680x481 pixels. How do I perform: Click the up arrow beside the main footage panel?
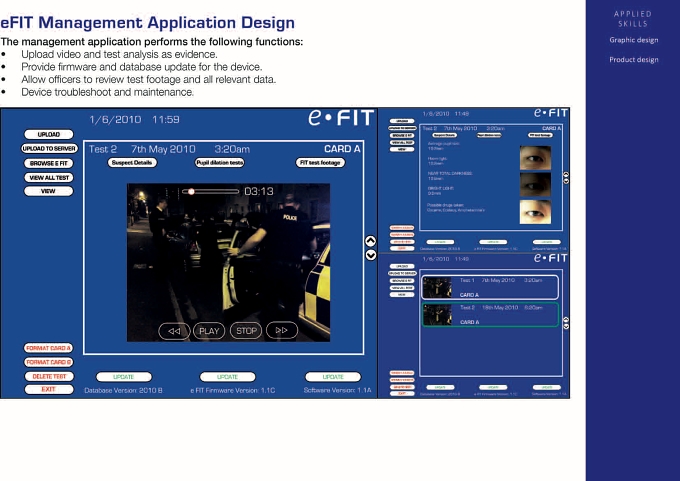pos(370,241)
